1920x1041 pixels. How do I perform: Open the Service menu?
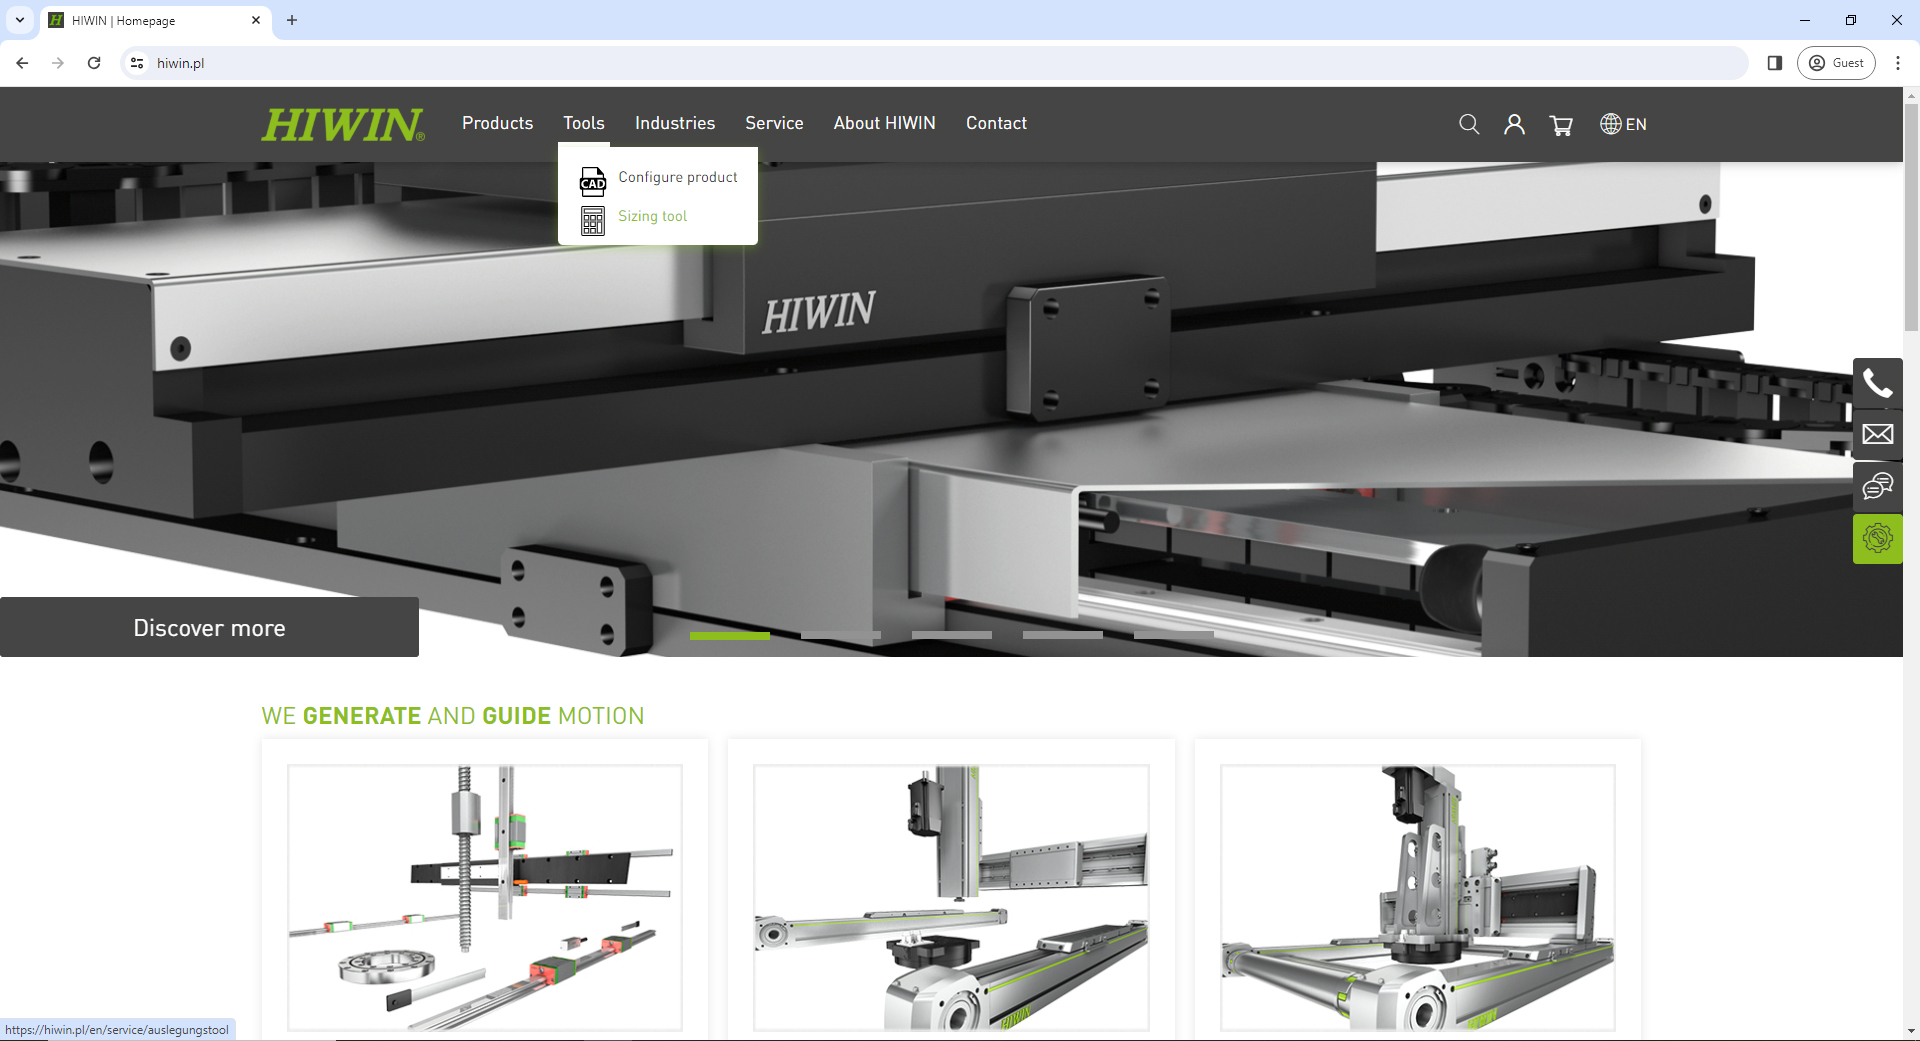pos(774,123)
